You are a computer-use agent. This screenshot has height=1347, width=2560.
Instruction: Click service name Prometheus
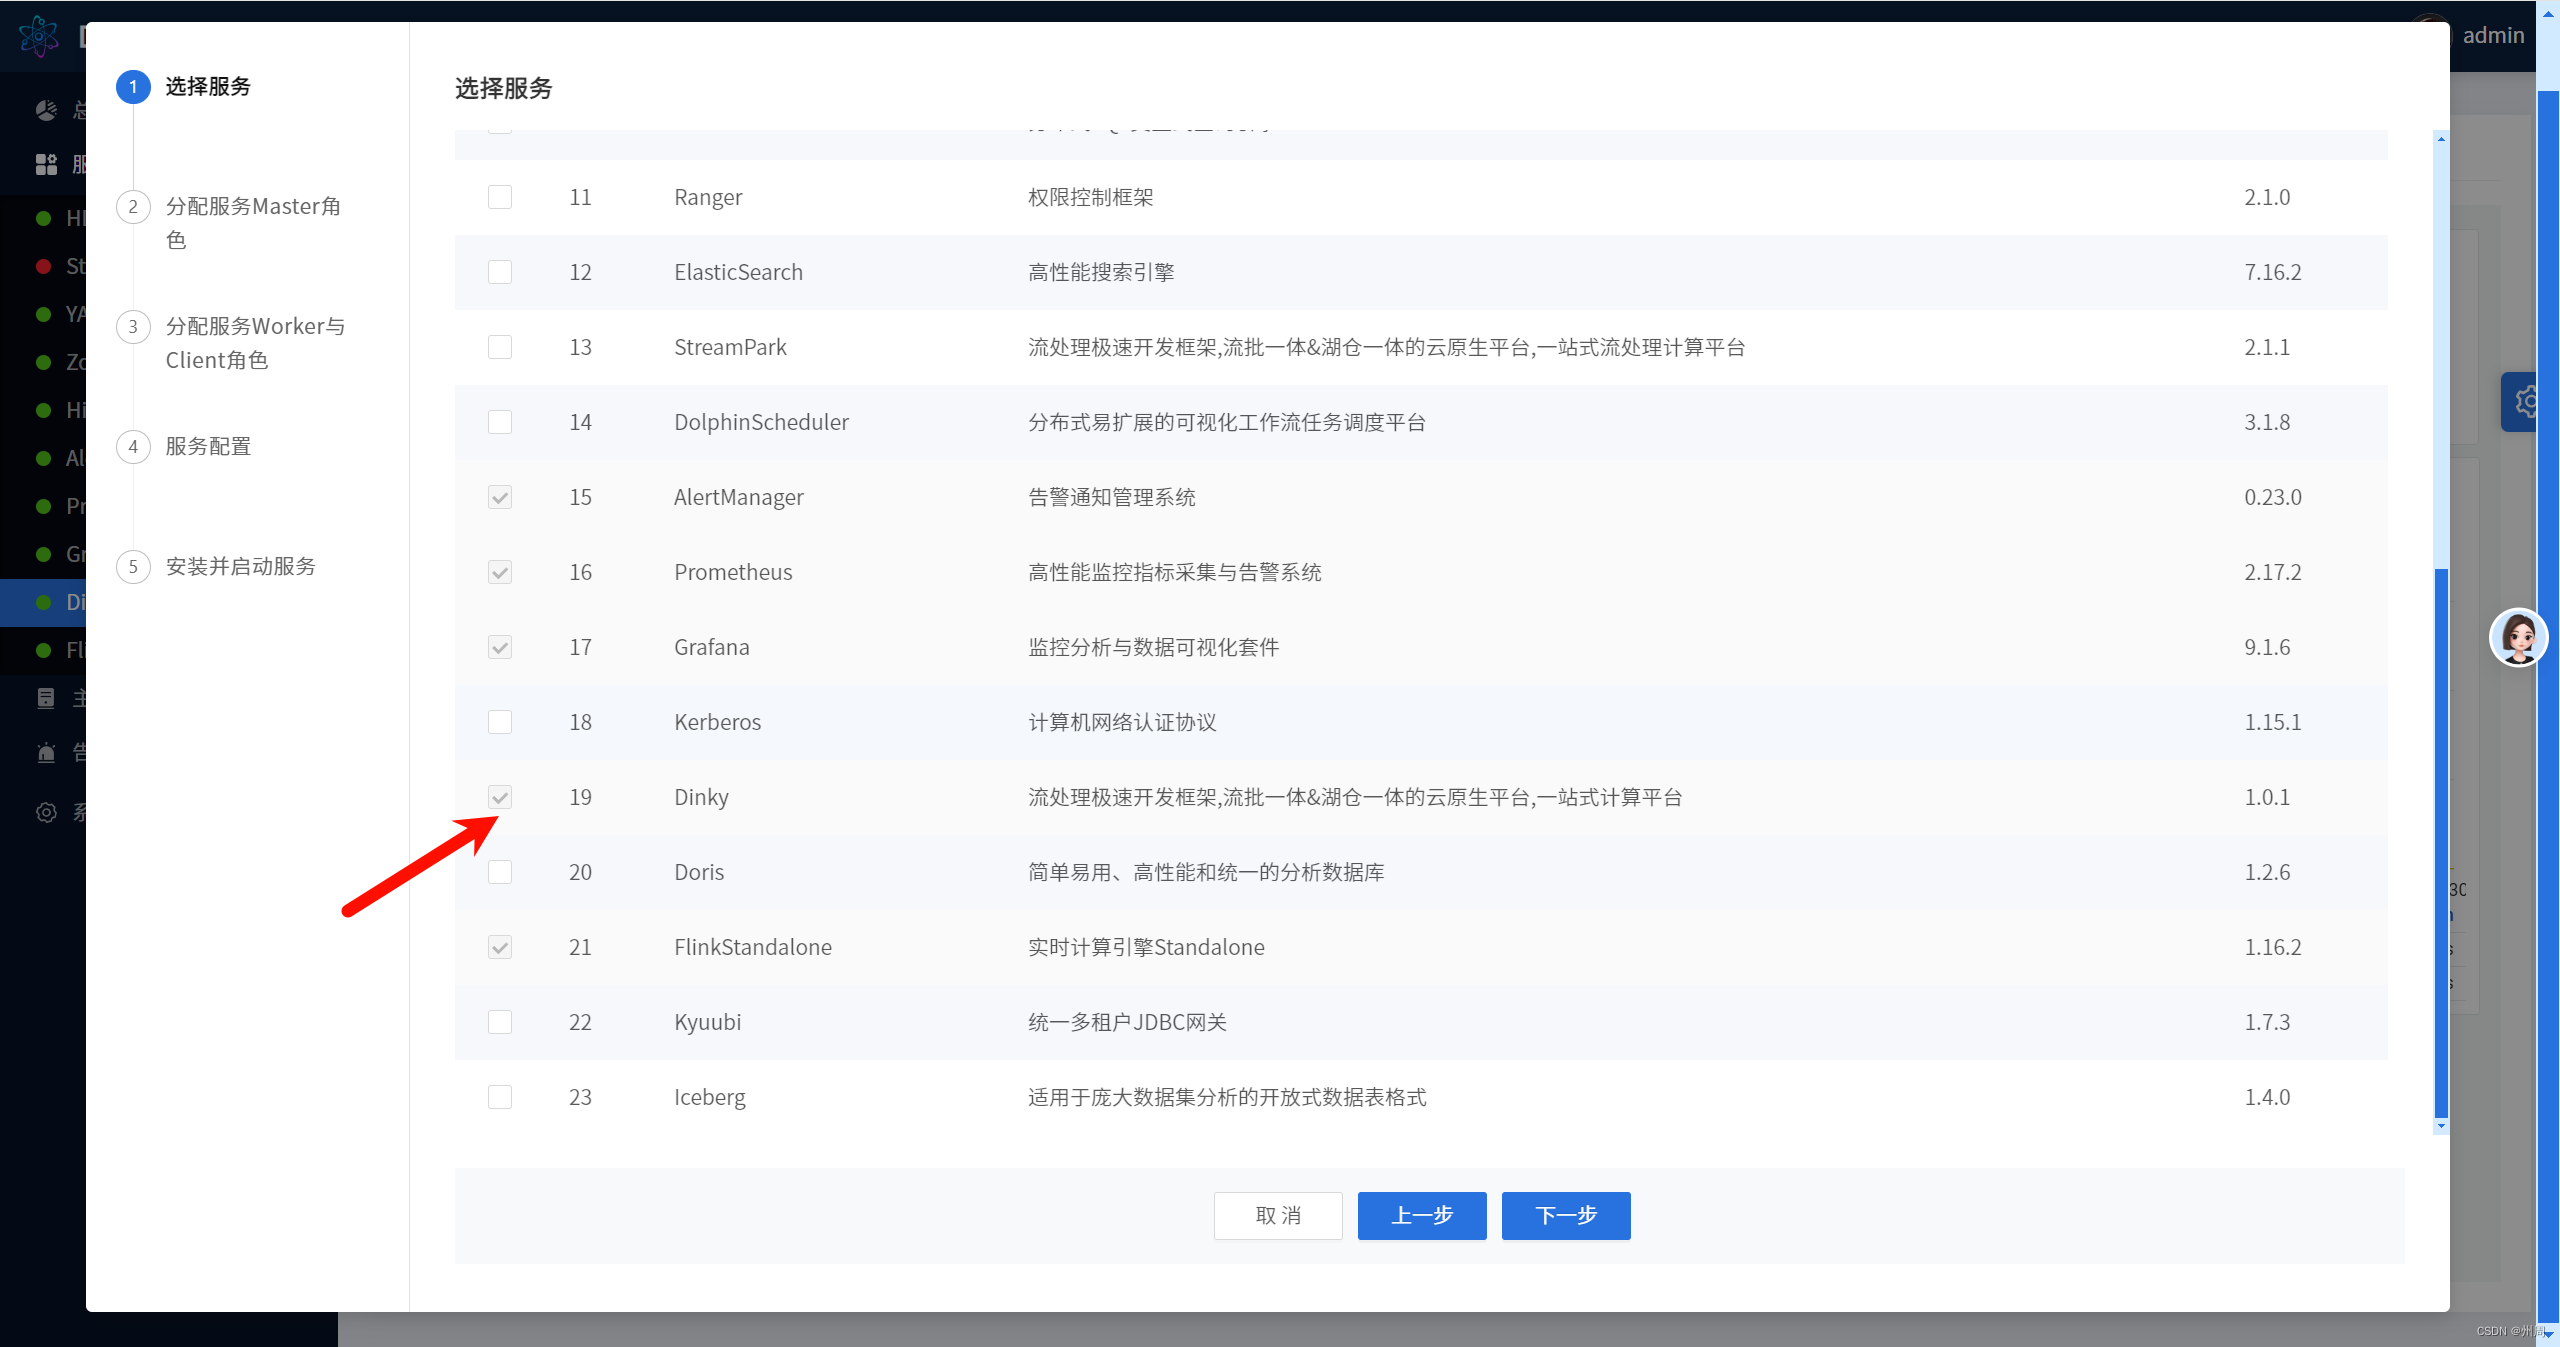(x=733, y=572)
